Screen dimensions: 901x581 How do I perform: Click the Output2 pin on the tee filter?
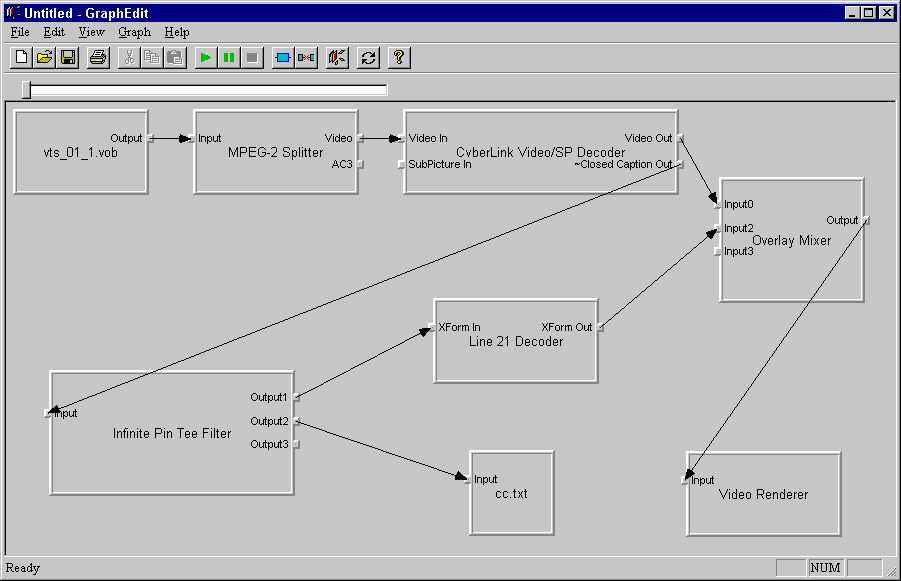pos(296,421)
